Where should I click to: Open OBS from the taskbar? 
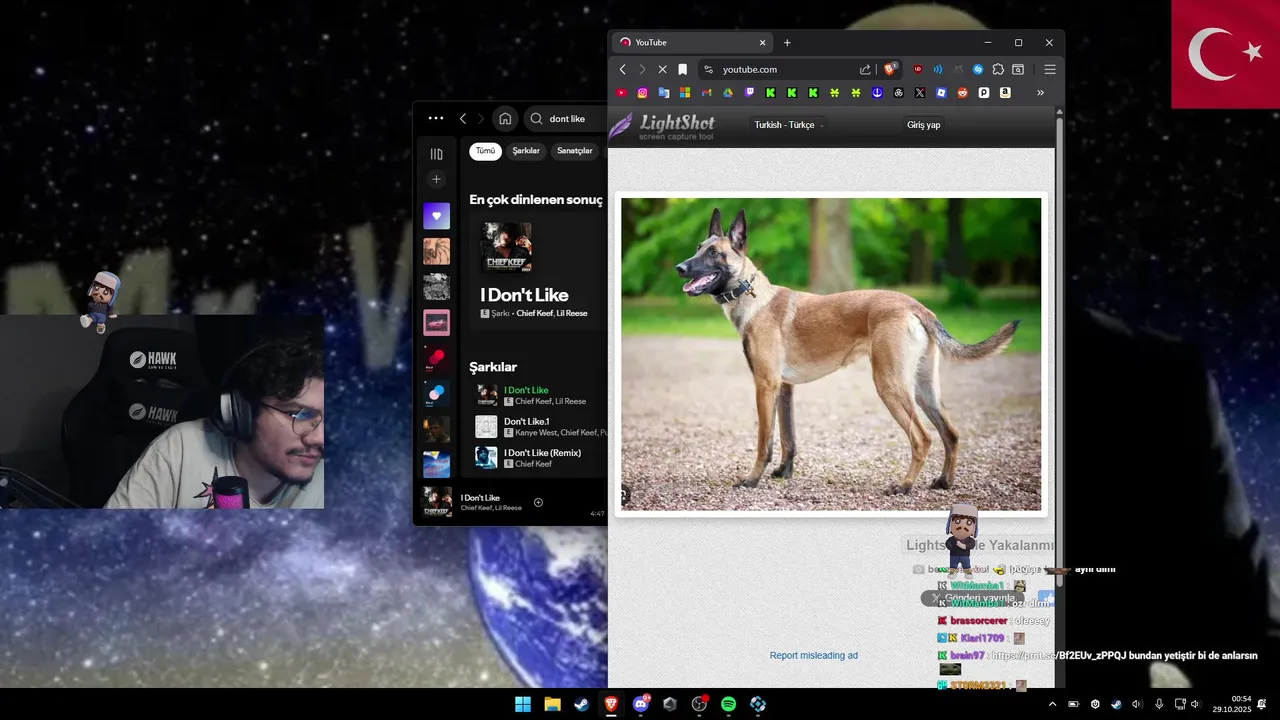(699, 704)
